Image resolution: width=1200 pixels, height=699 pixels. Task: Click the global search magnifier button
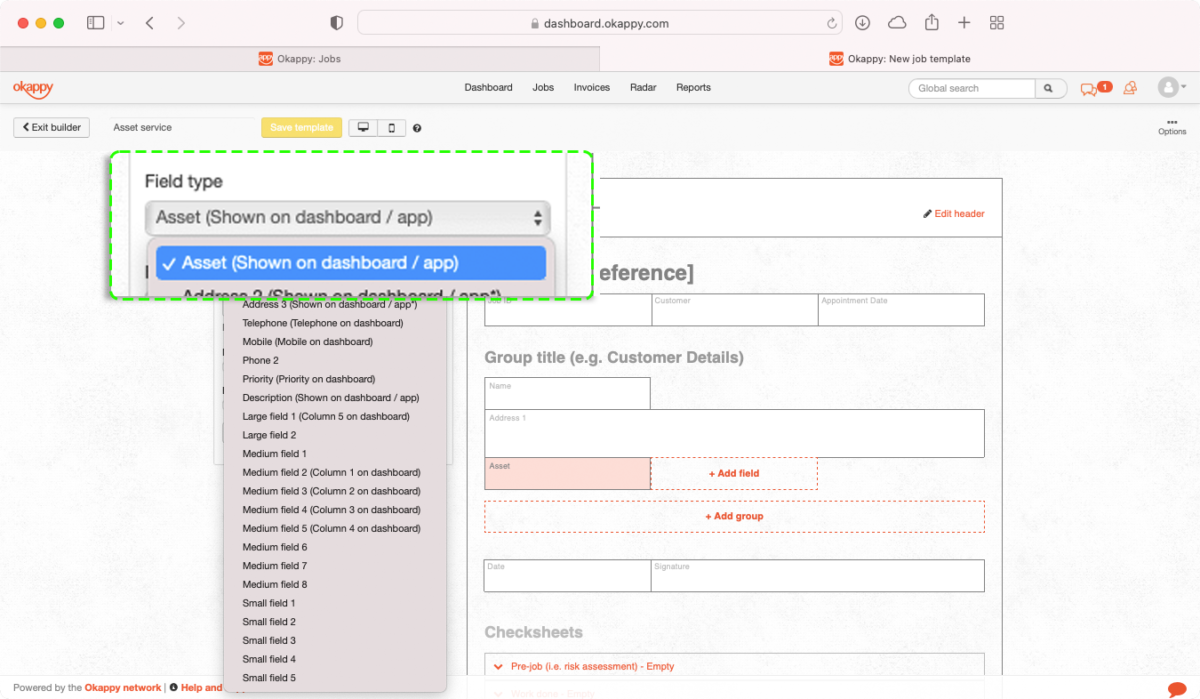pyautogui.click(x=1049, y=88)
